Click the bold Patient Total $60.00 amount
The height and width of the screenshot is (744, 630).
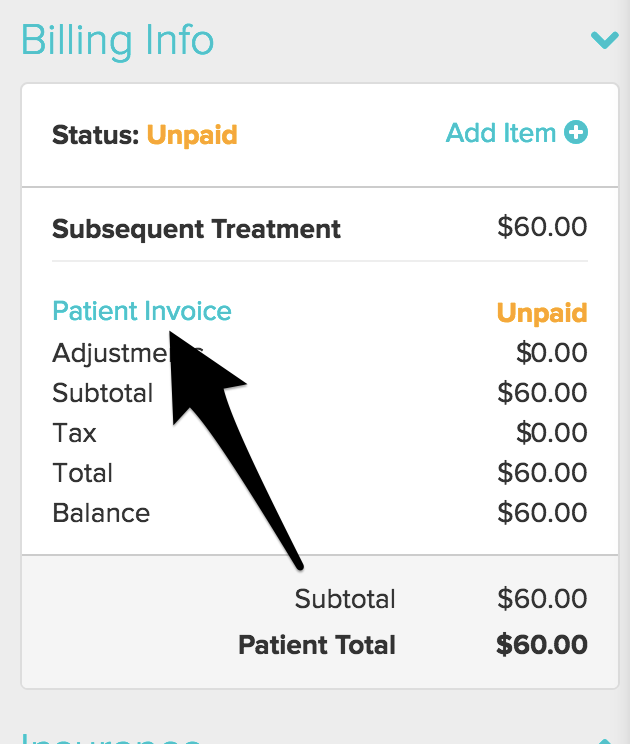pyautogui.click(x=542, y=645)
